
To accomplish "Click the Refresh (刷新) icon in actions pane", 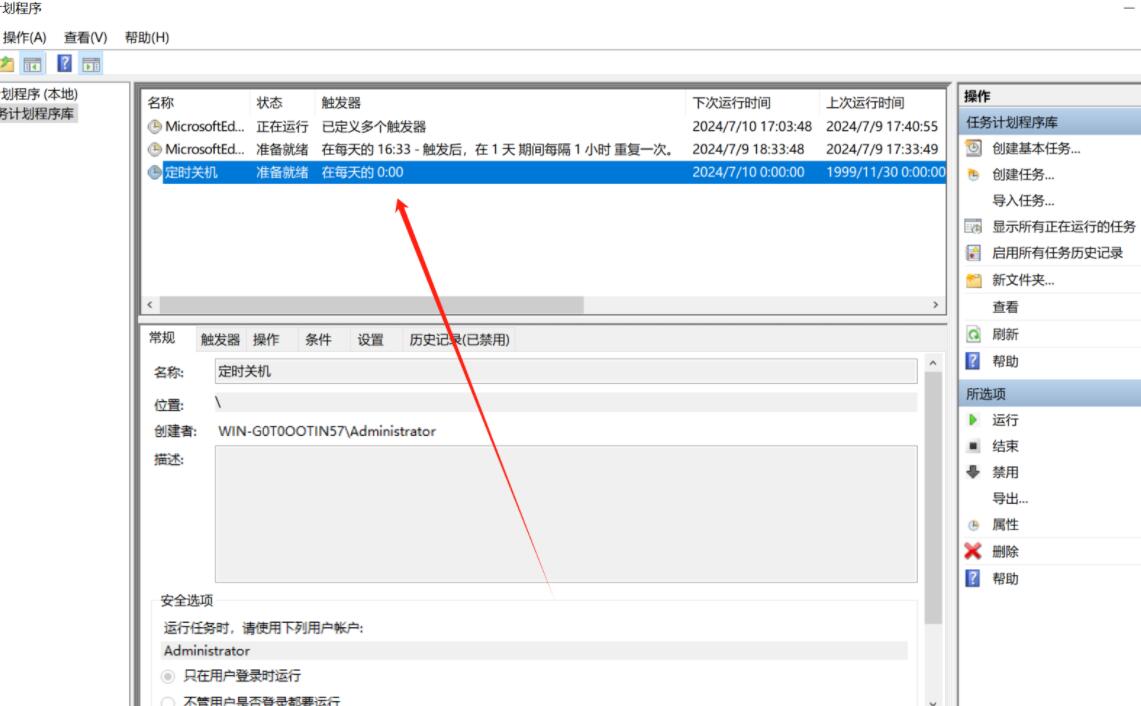I will point(973,335).
